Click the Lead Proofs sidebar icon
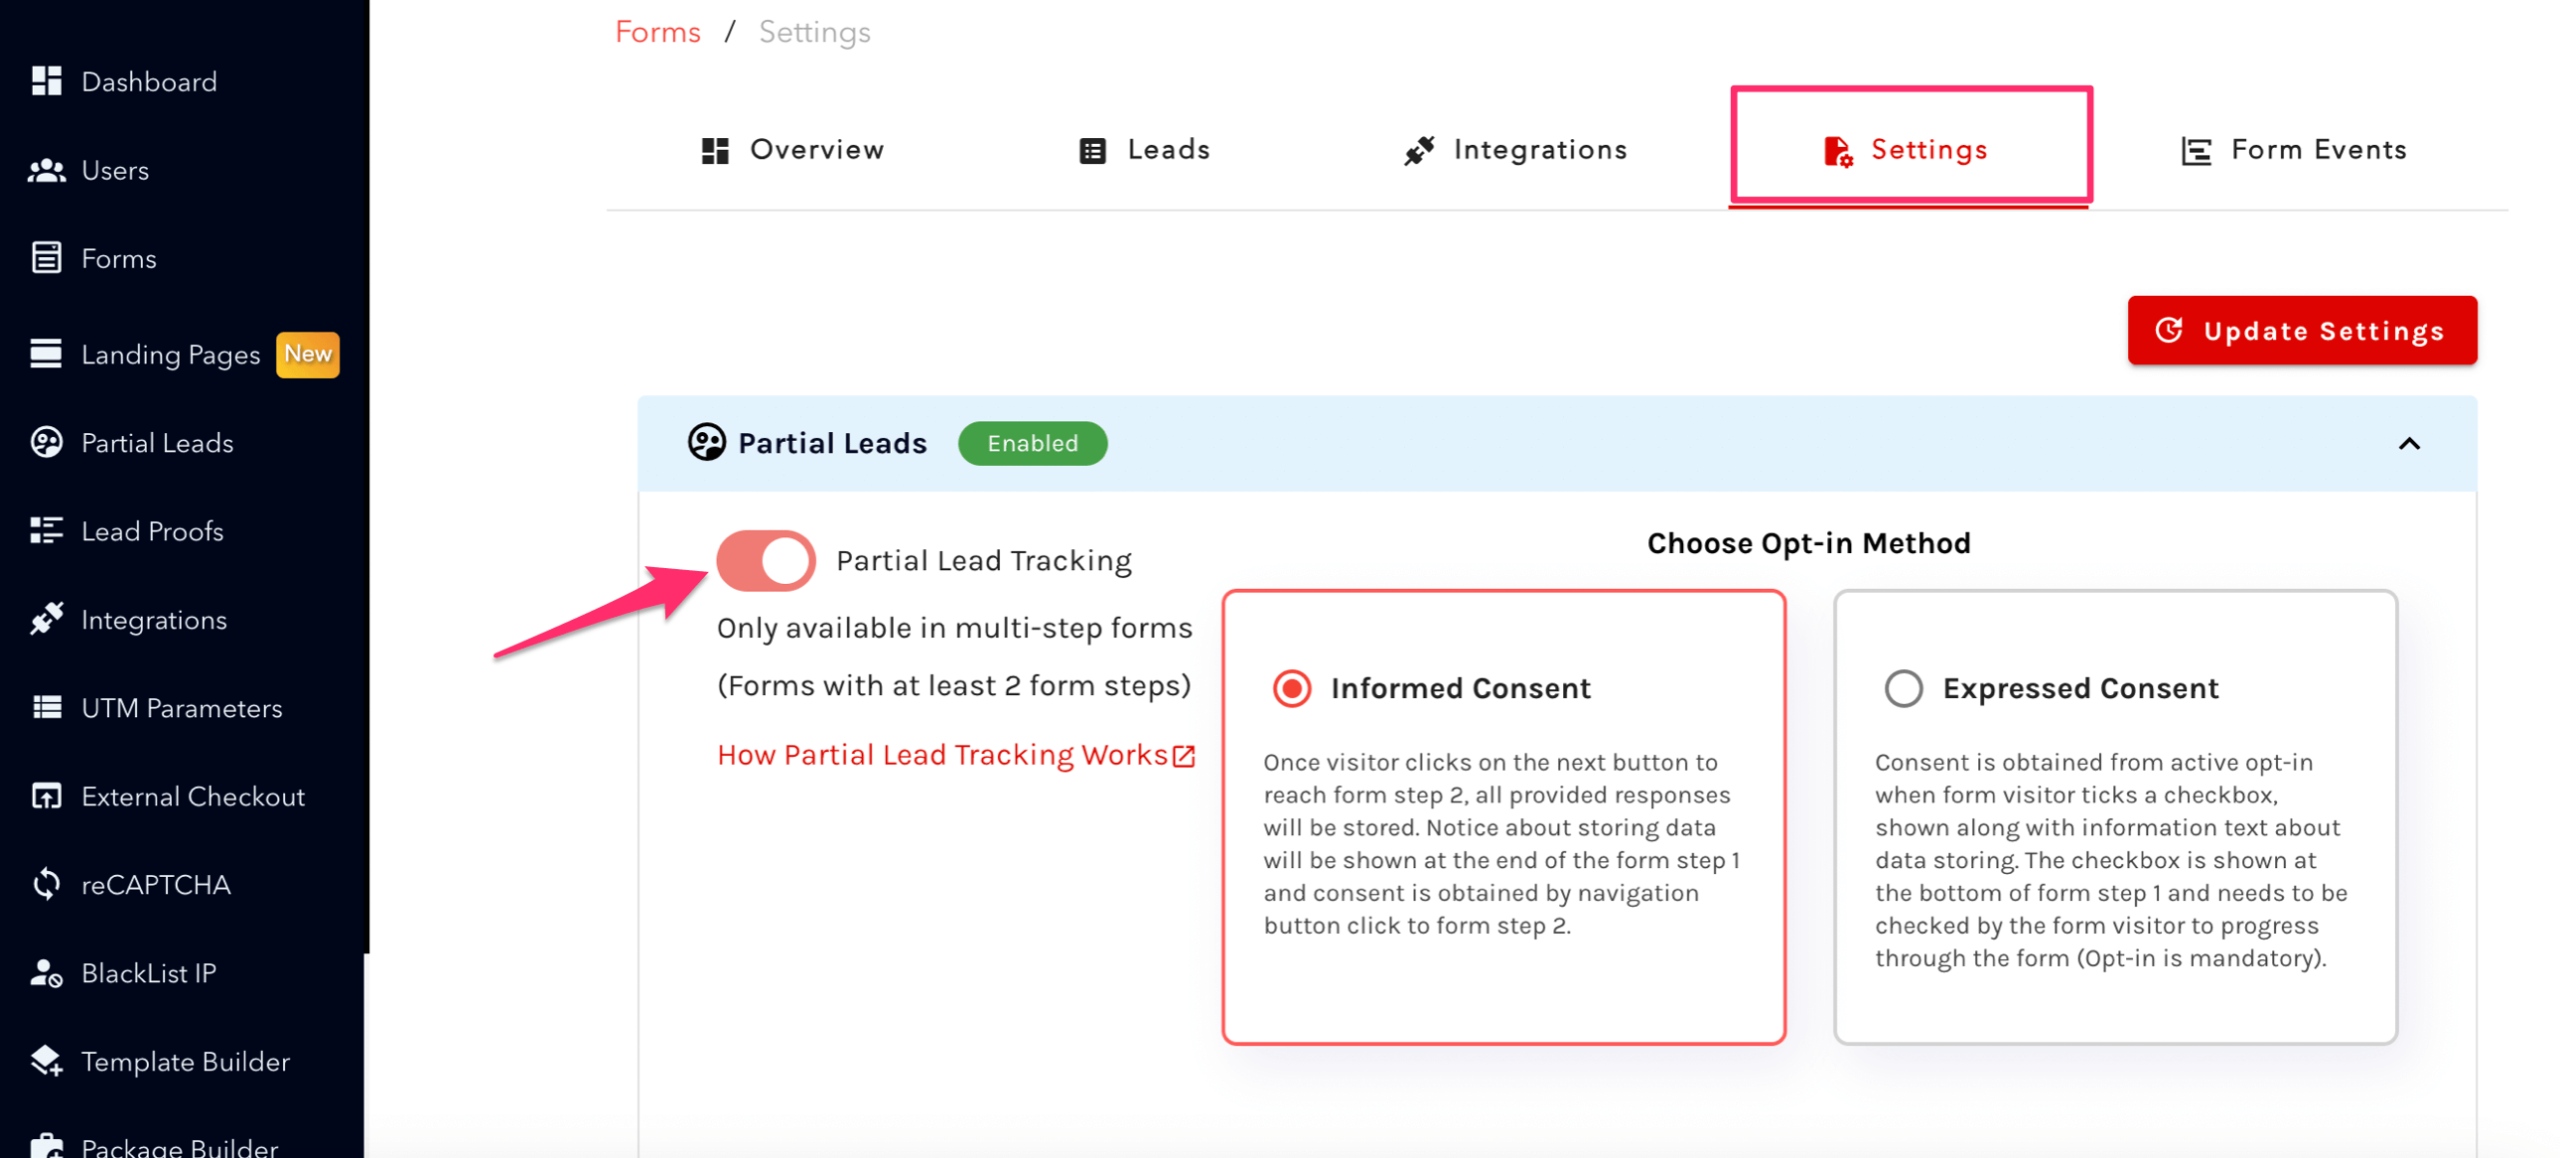The height and width of the screenshot is (1158, 2560). click(46, 530)
